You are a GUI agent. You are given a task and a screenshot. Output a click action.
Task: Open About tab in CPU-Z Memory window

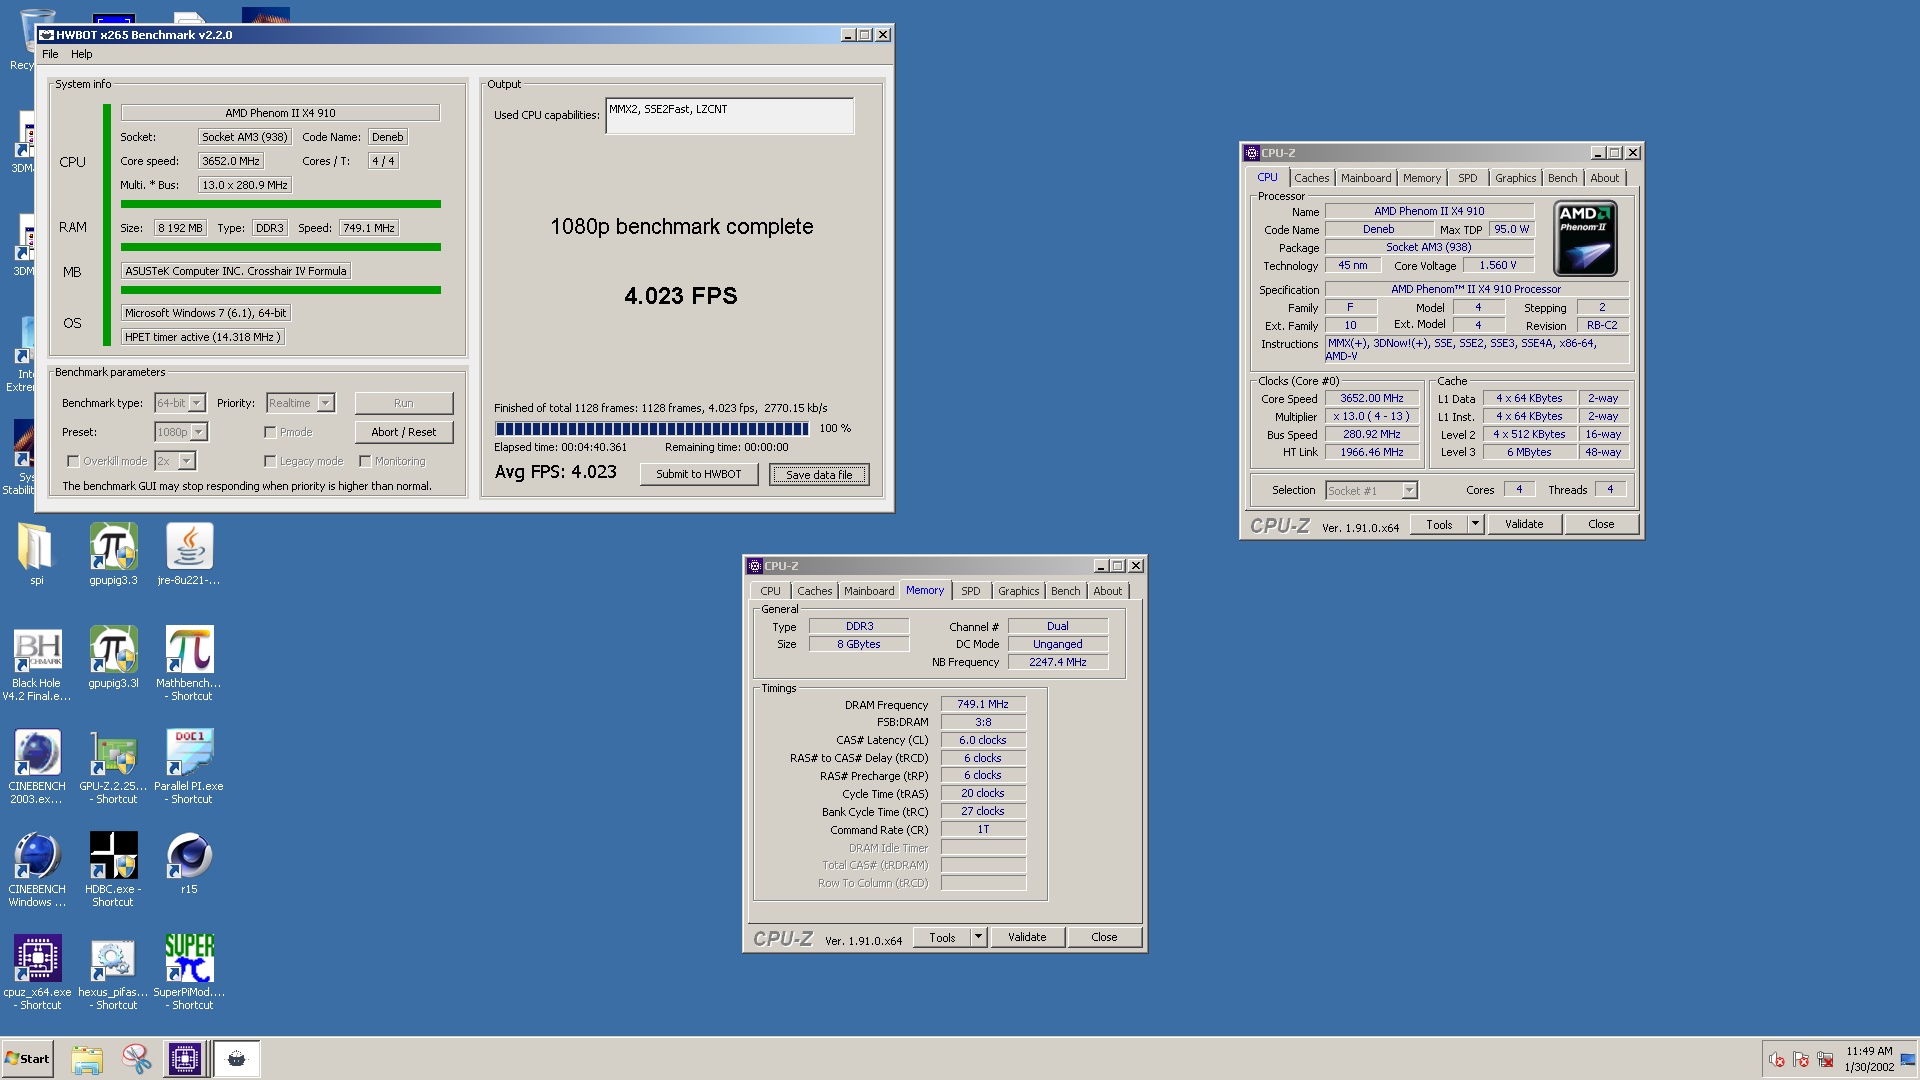(1107, 591)
